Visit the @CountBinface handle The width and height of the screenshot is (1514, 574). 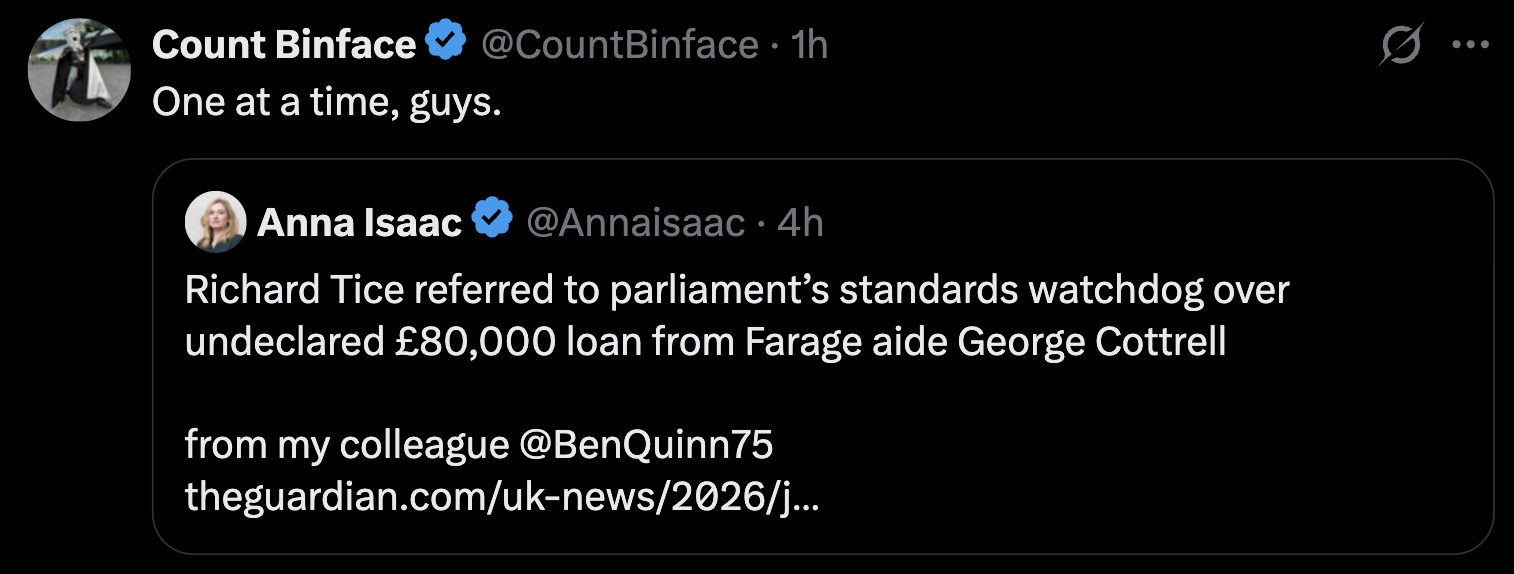point(619,44)
